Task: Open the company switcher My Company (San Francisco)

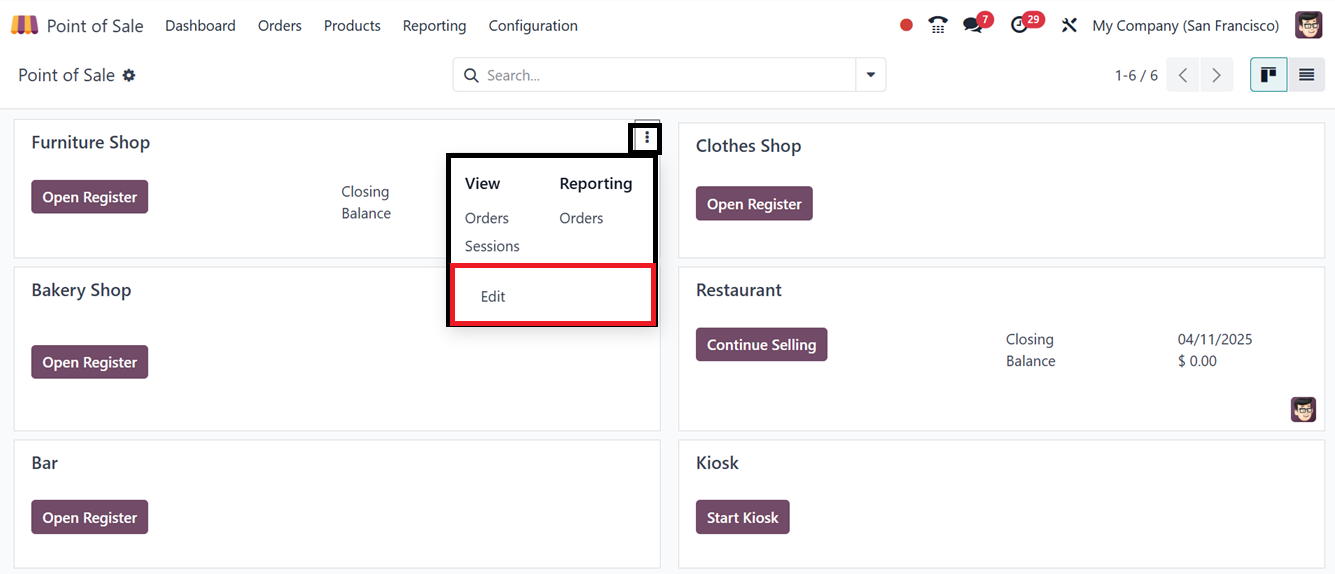Action: pos(1185,26)
